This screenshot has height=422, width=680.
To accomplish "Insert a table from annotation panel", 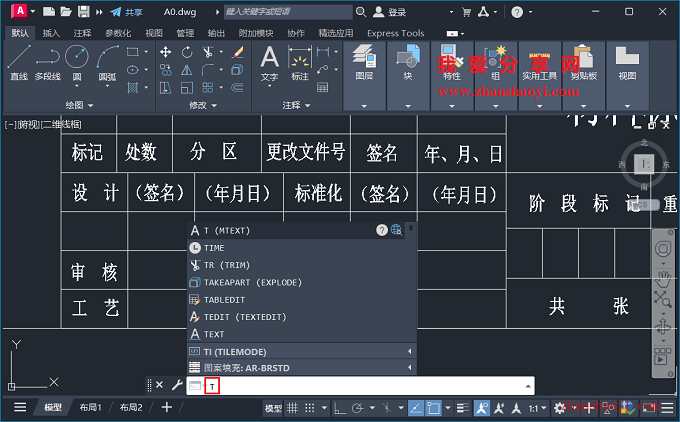I will coord(322,88).
